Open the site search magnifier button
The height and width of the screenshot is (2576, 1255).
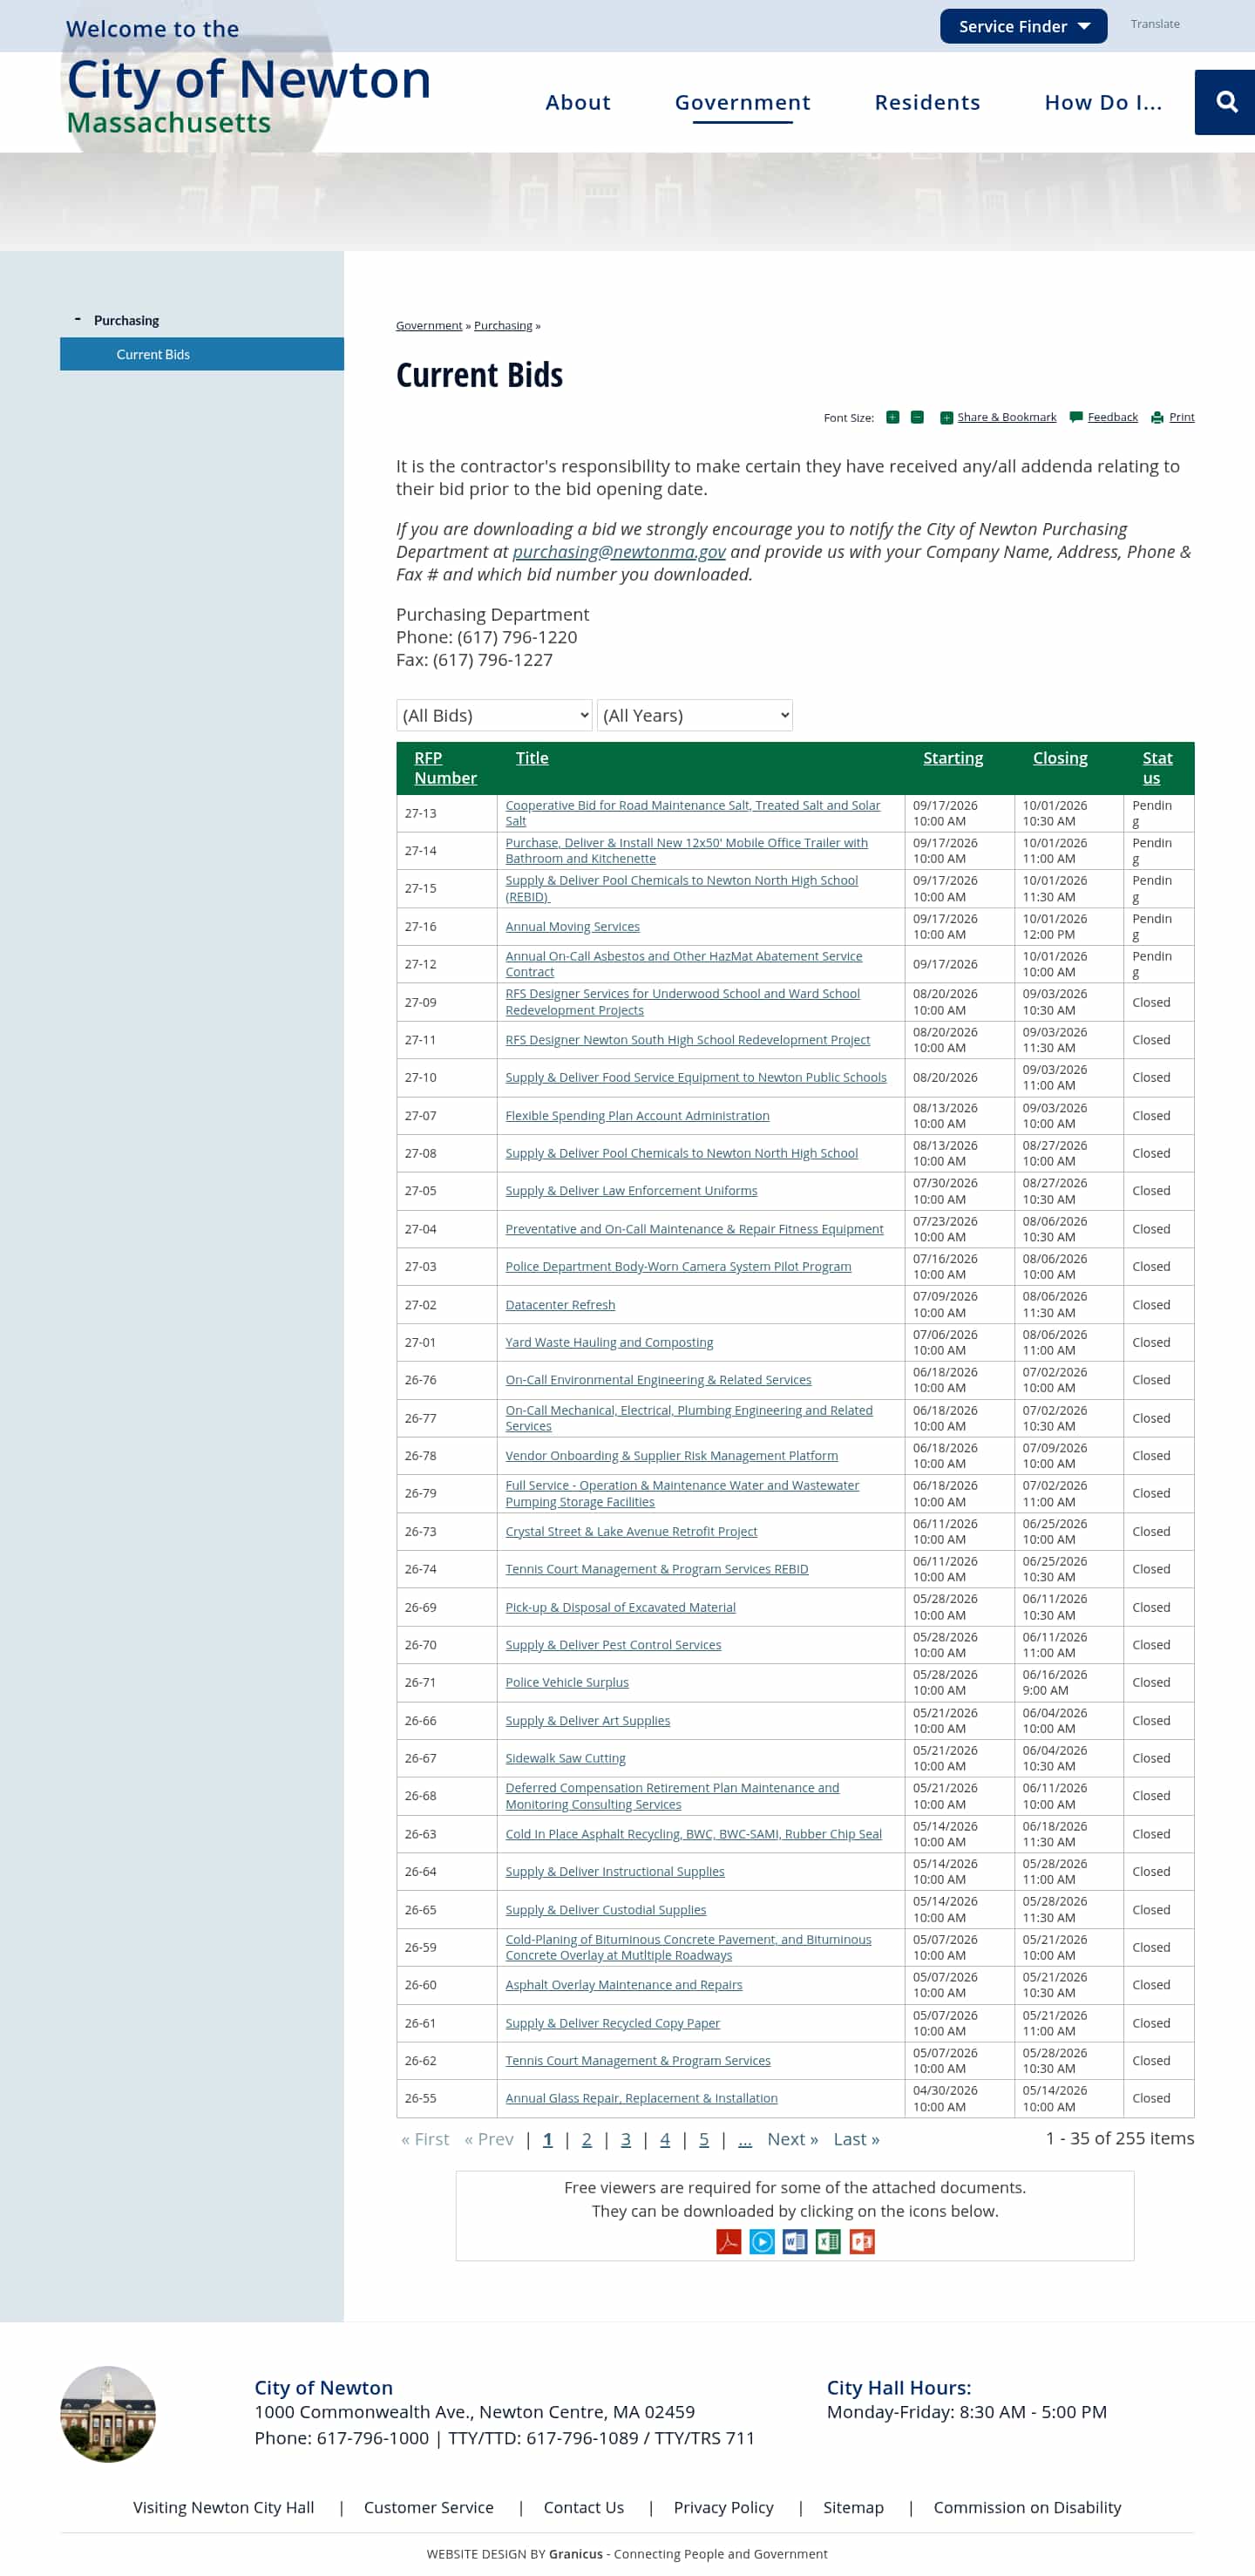point(1225,102)
